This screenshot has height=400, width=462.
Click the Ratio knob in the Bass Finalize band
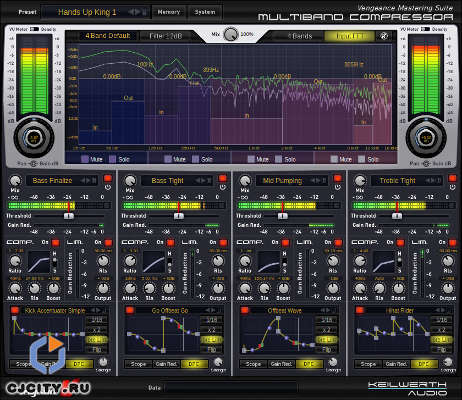tap(15, 261)
